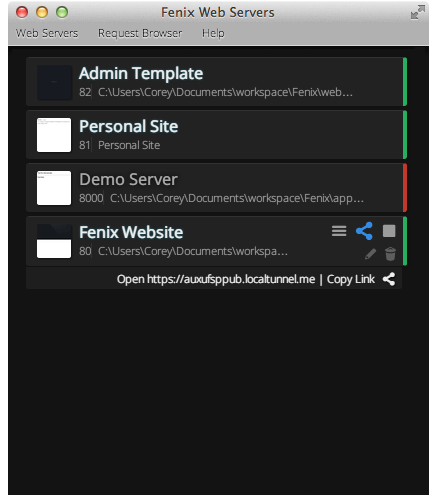Image resolution: width=437 pixels, height=495 pixels.
Task: Click port number 8000 on Demo Server
Action: click(91, 198)
